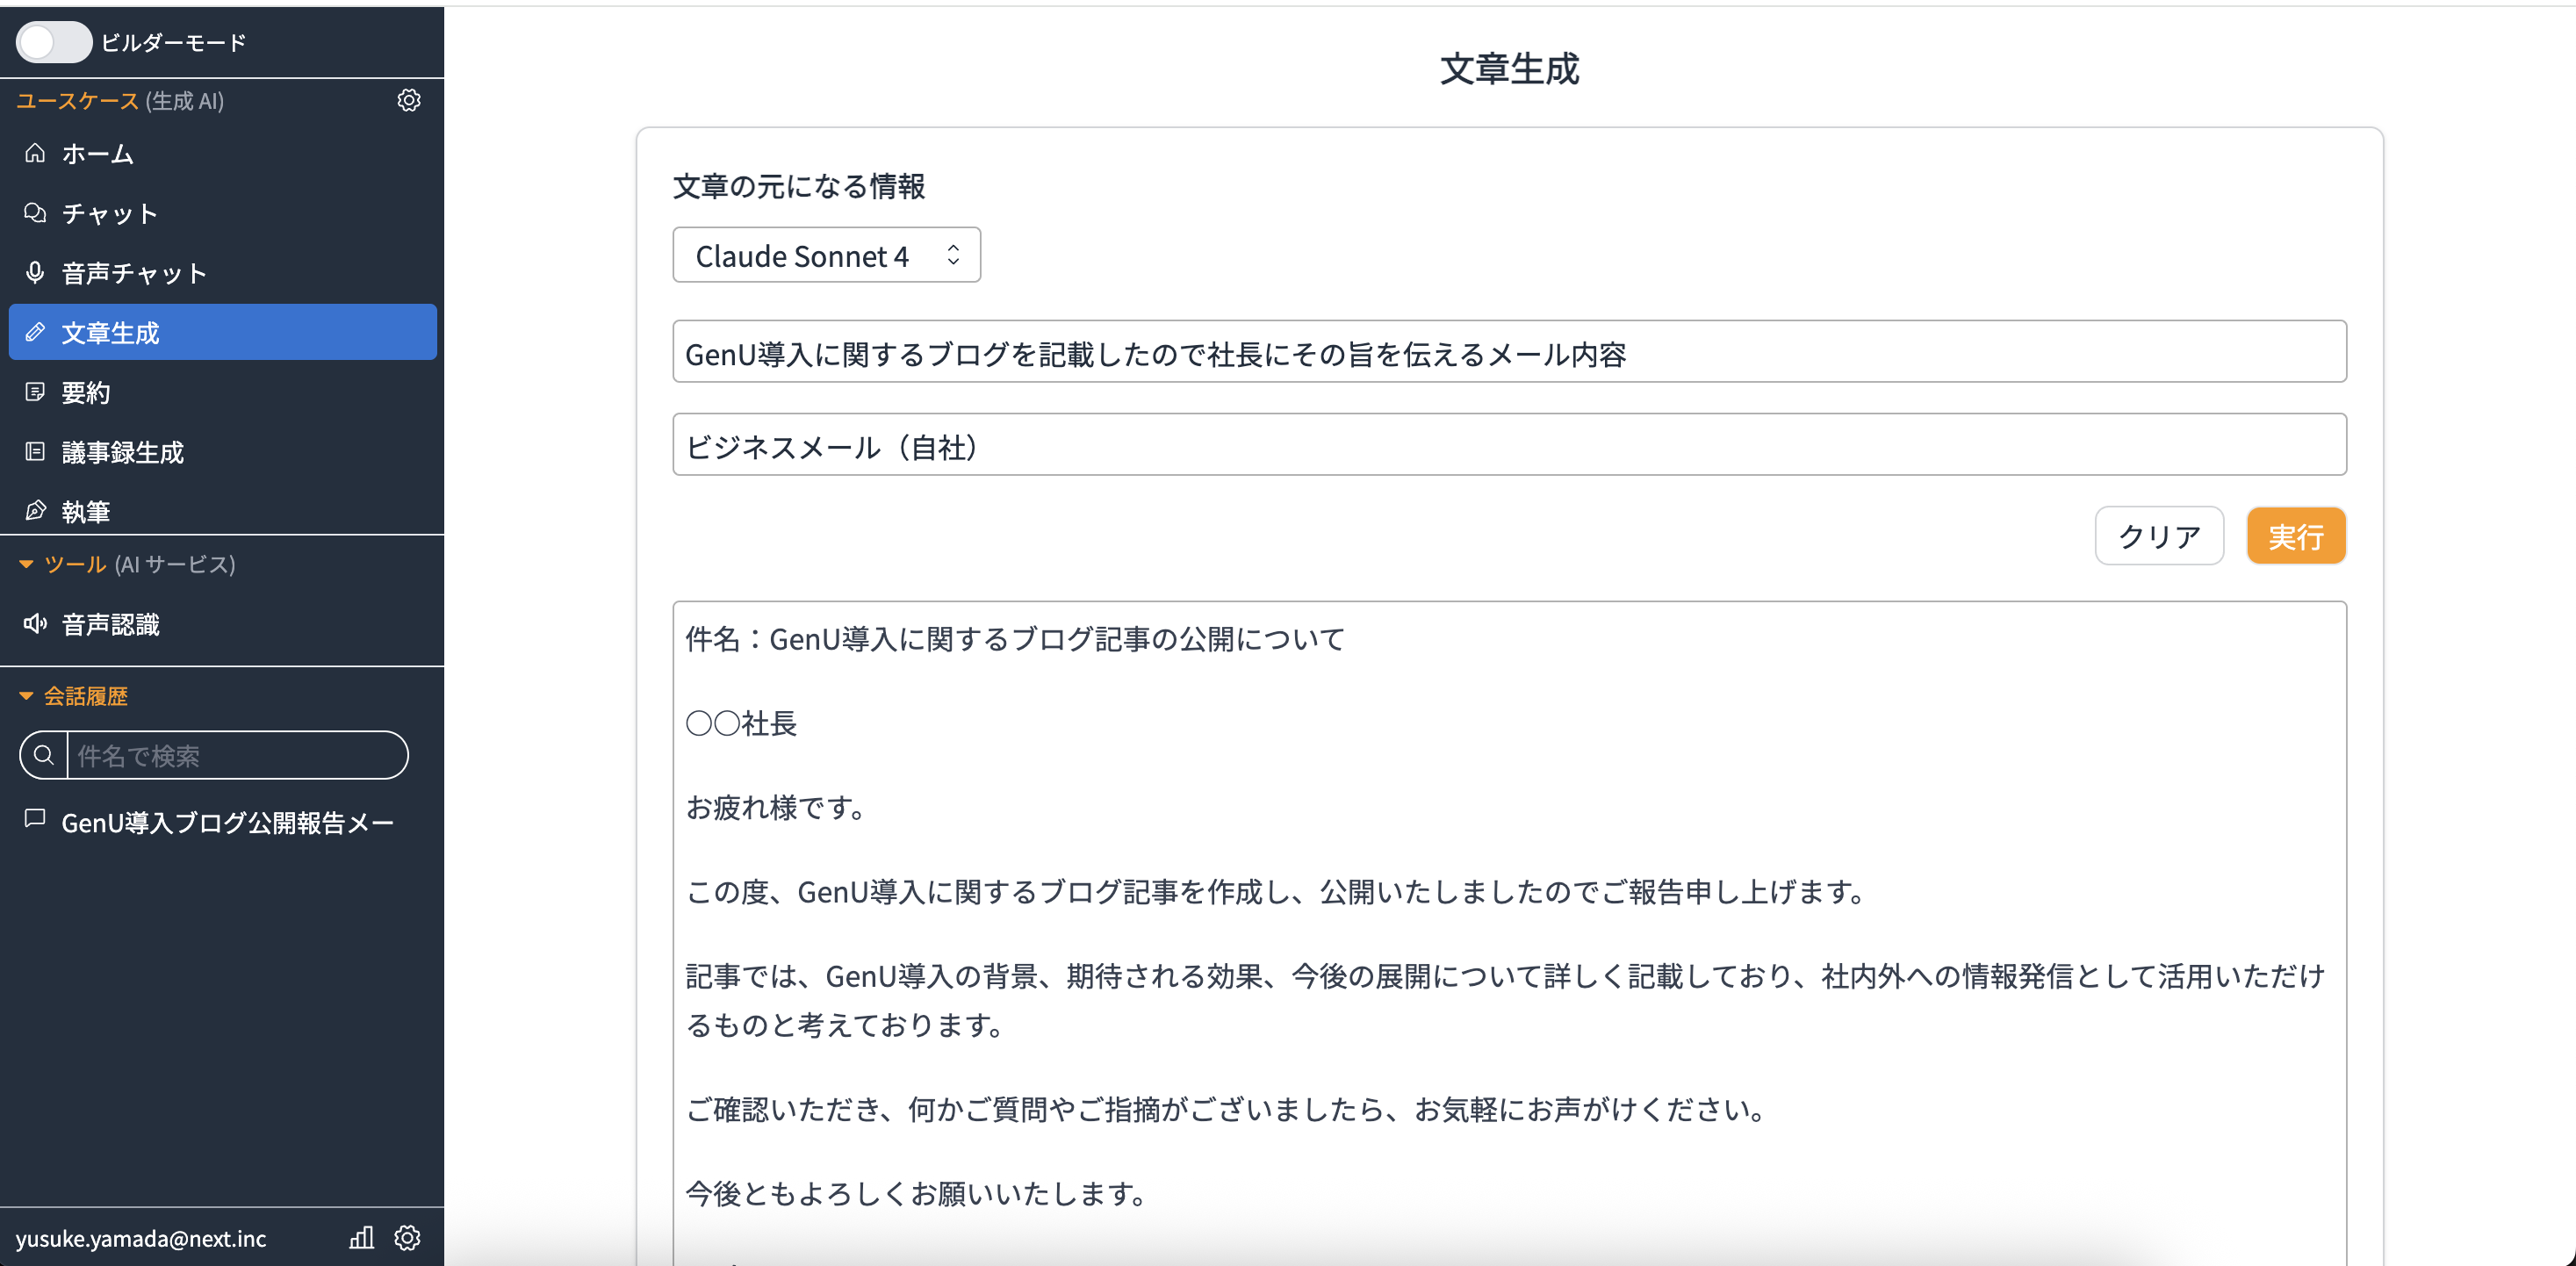The height and width of the screenshot is (1266, 2576).
Task: Click the 執筆 pen icon
Action: point(35,511)
